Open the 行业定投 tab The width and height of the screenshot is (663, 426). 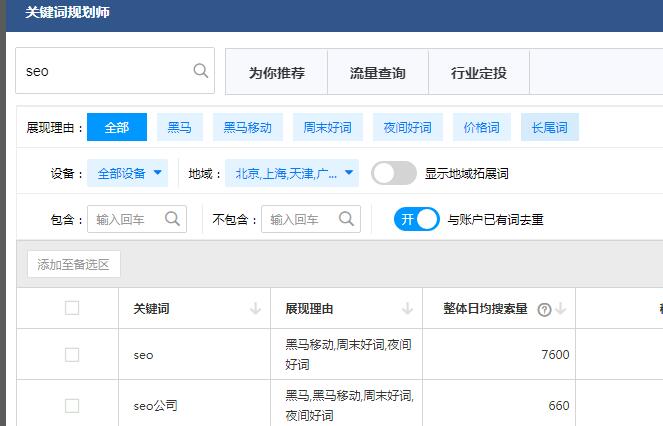point(478,73)
